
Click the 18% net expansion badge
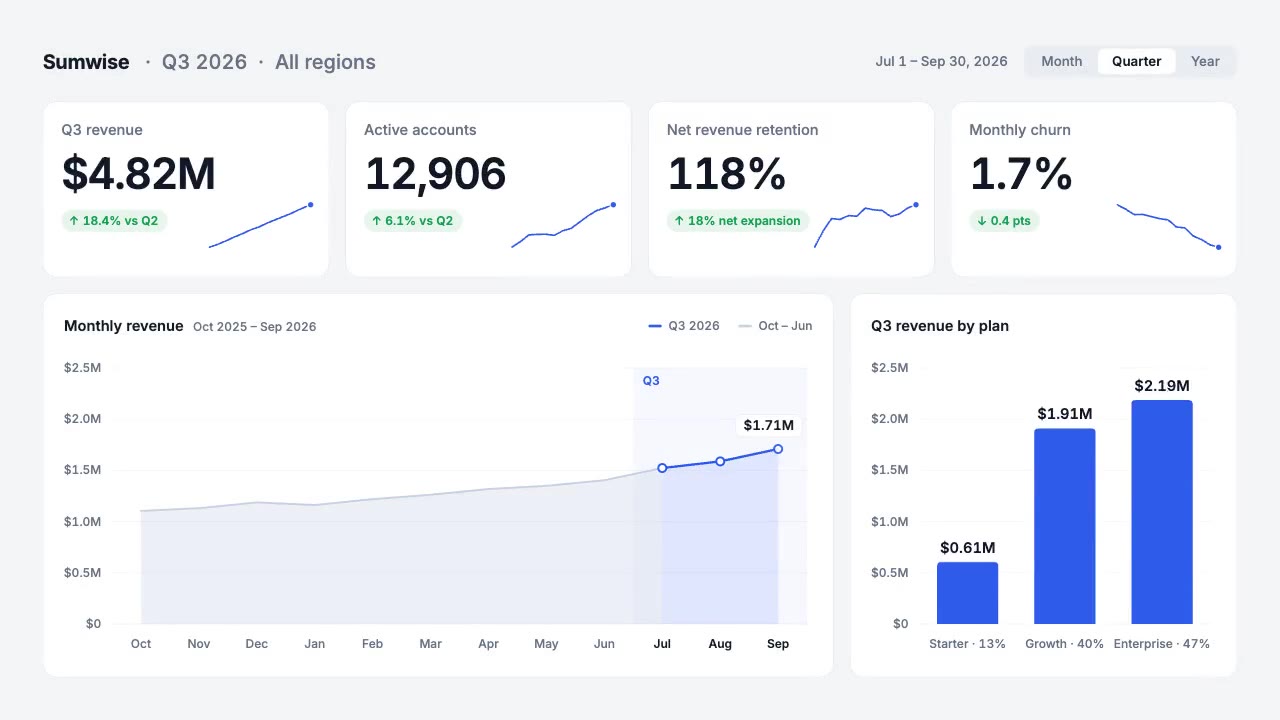(738, 221)
